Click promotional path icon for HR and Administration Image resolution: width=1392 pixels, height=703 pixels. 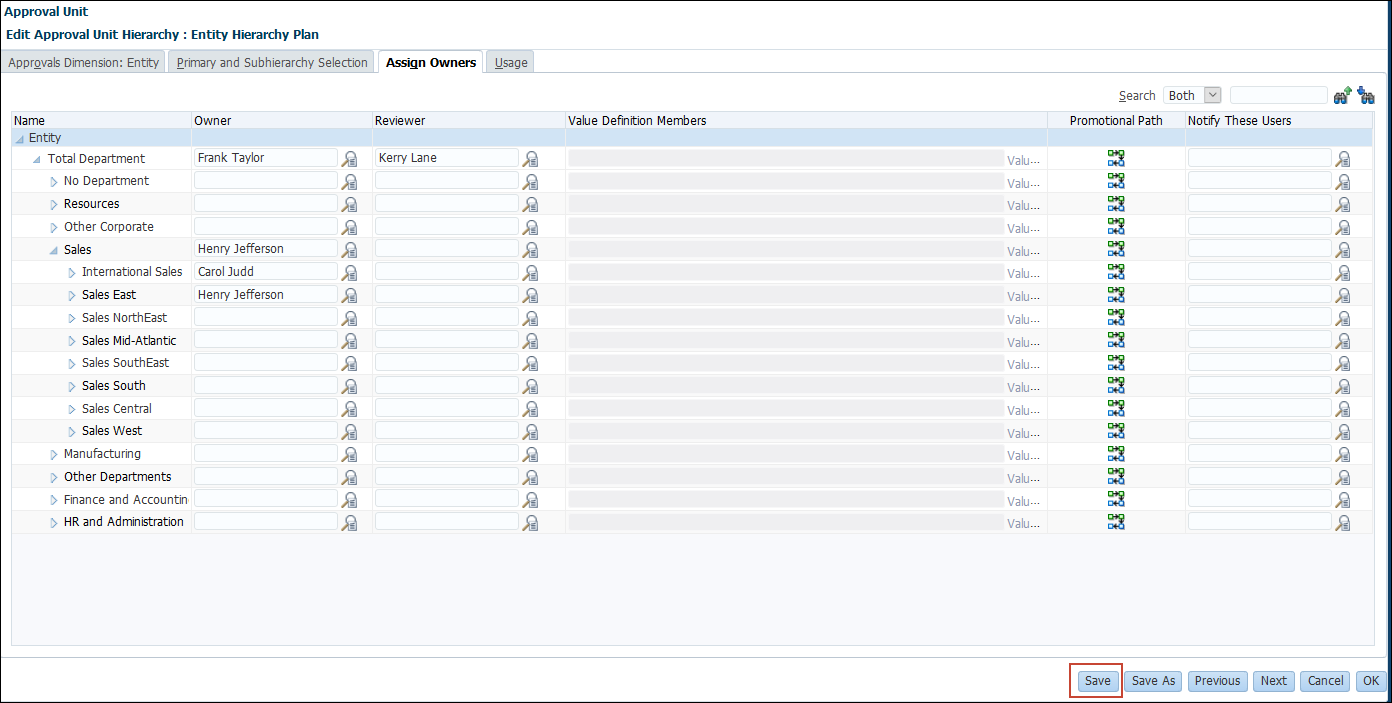(x=1116, y=522)
